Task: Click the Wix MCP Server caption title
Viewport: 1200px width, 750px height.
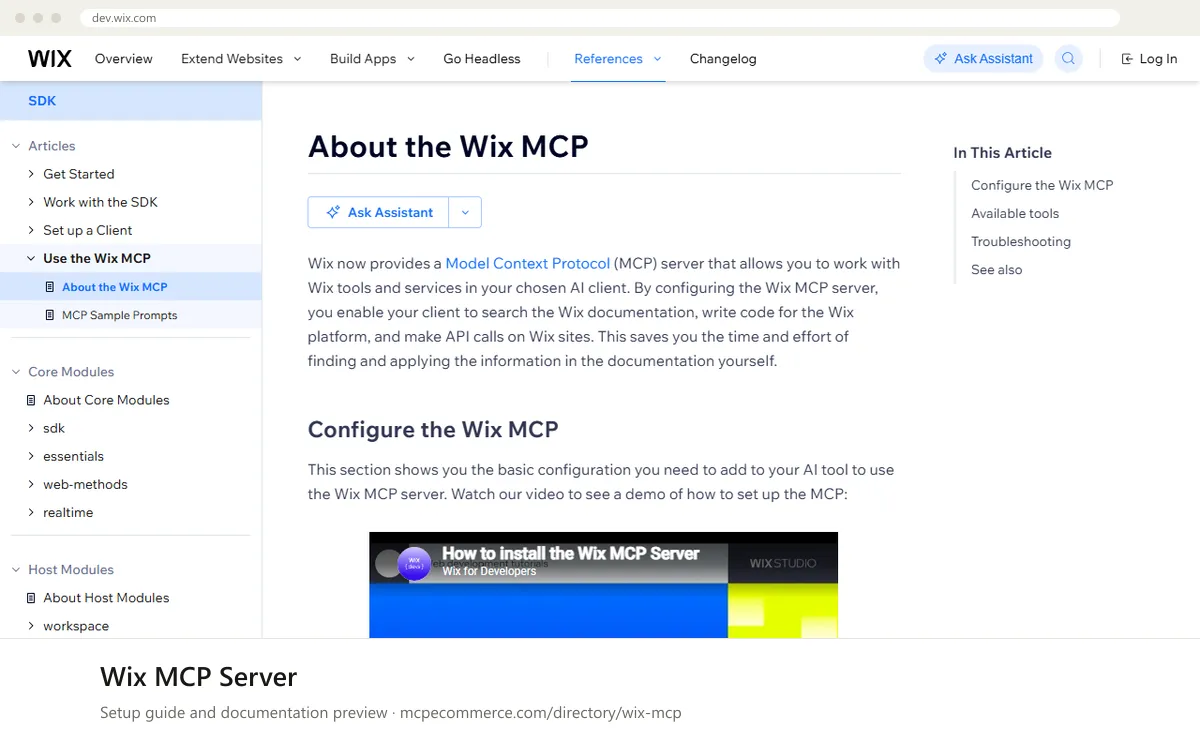Action: 199,677
